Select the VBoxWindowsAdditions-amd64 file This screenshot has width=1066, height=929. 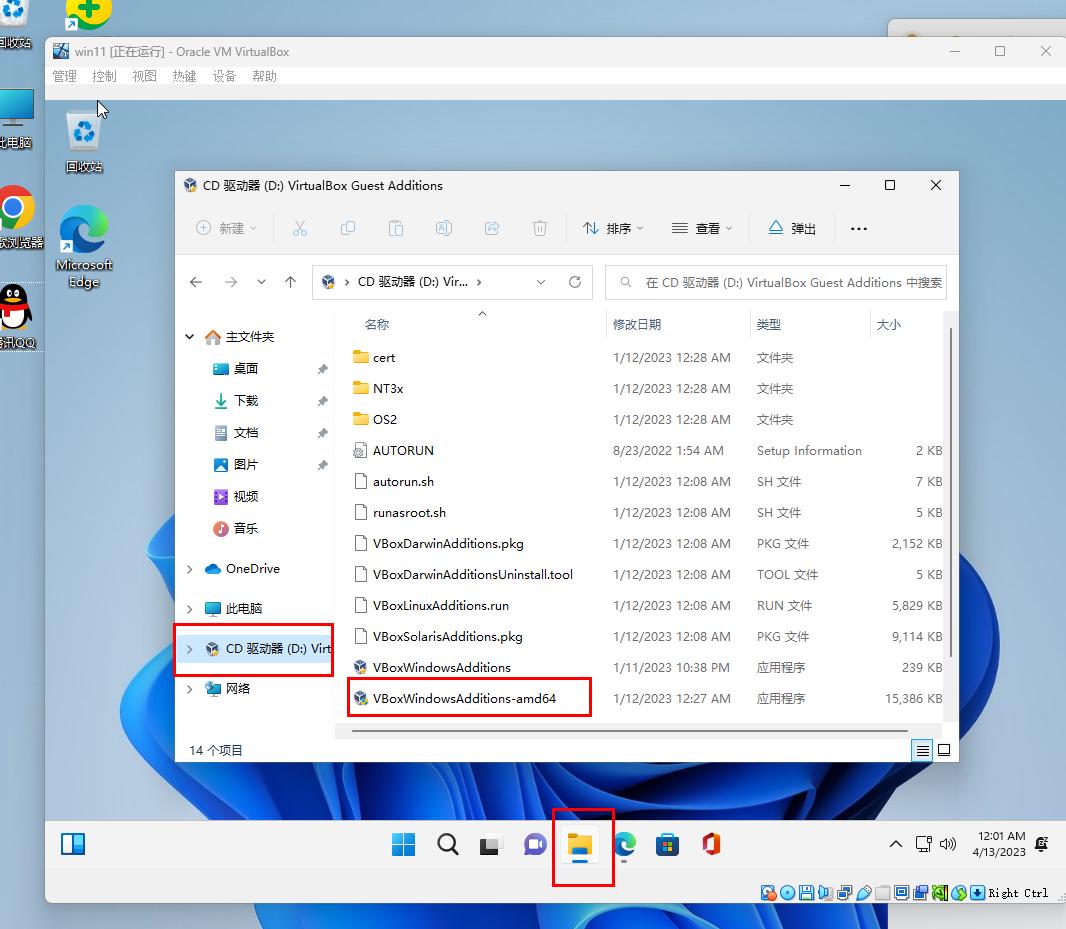point(464,698)
